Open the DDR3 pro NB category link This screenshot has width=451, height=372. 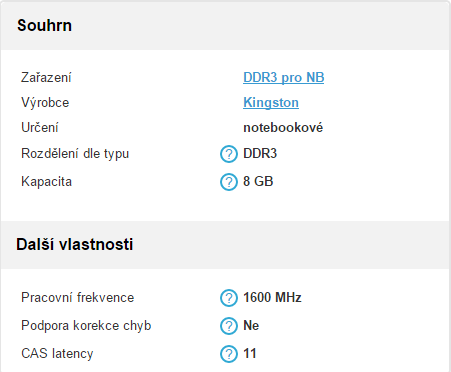tap(283, 78)
